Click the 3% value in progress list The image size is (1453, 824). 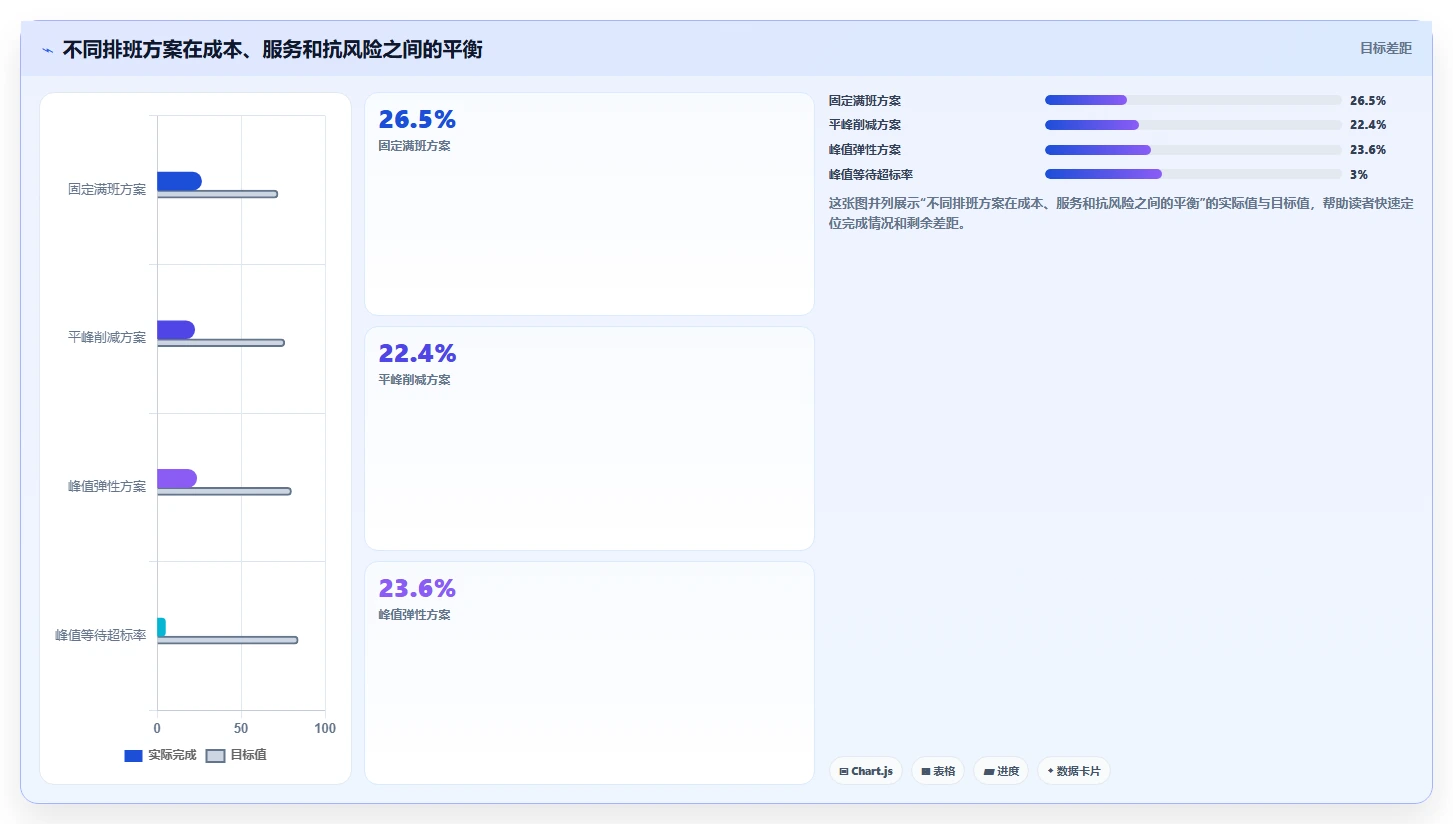[x=1359, y=175]
